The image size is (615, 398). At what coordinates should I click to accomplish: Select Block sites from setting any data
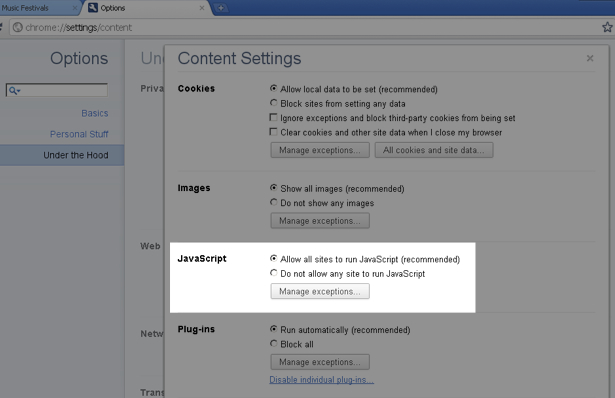[273, 103]
